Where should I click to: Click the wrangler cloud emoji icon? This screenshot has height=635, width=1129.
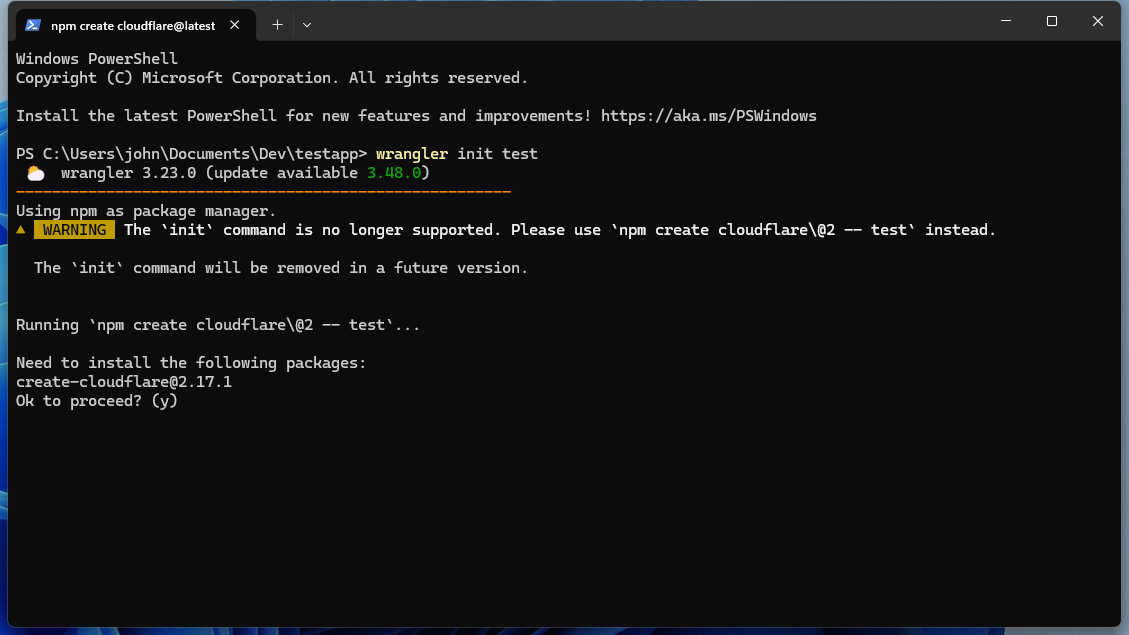(x=36, y=173)
